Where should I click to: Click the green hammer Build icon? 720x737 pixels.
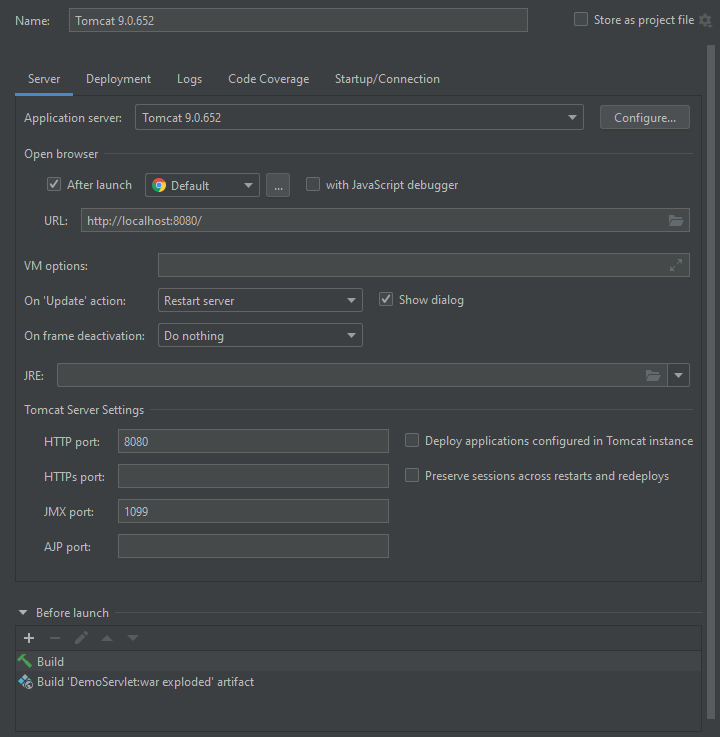click(25, 661)
